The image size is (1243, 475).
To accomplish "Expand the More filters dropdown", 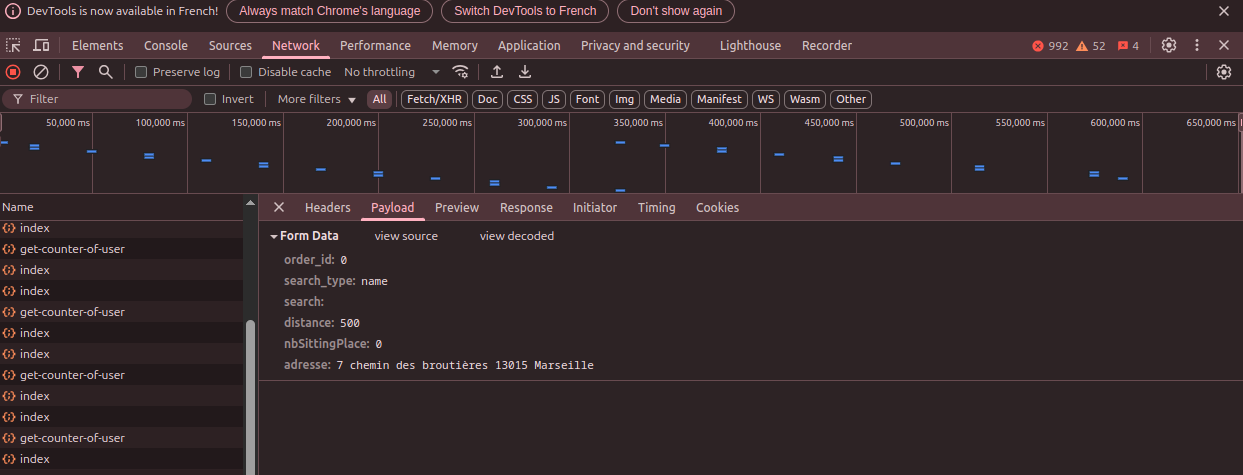I will coord(316,99).
